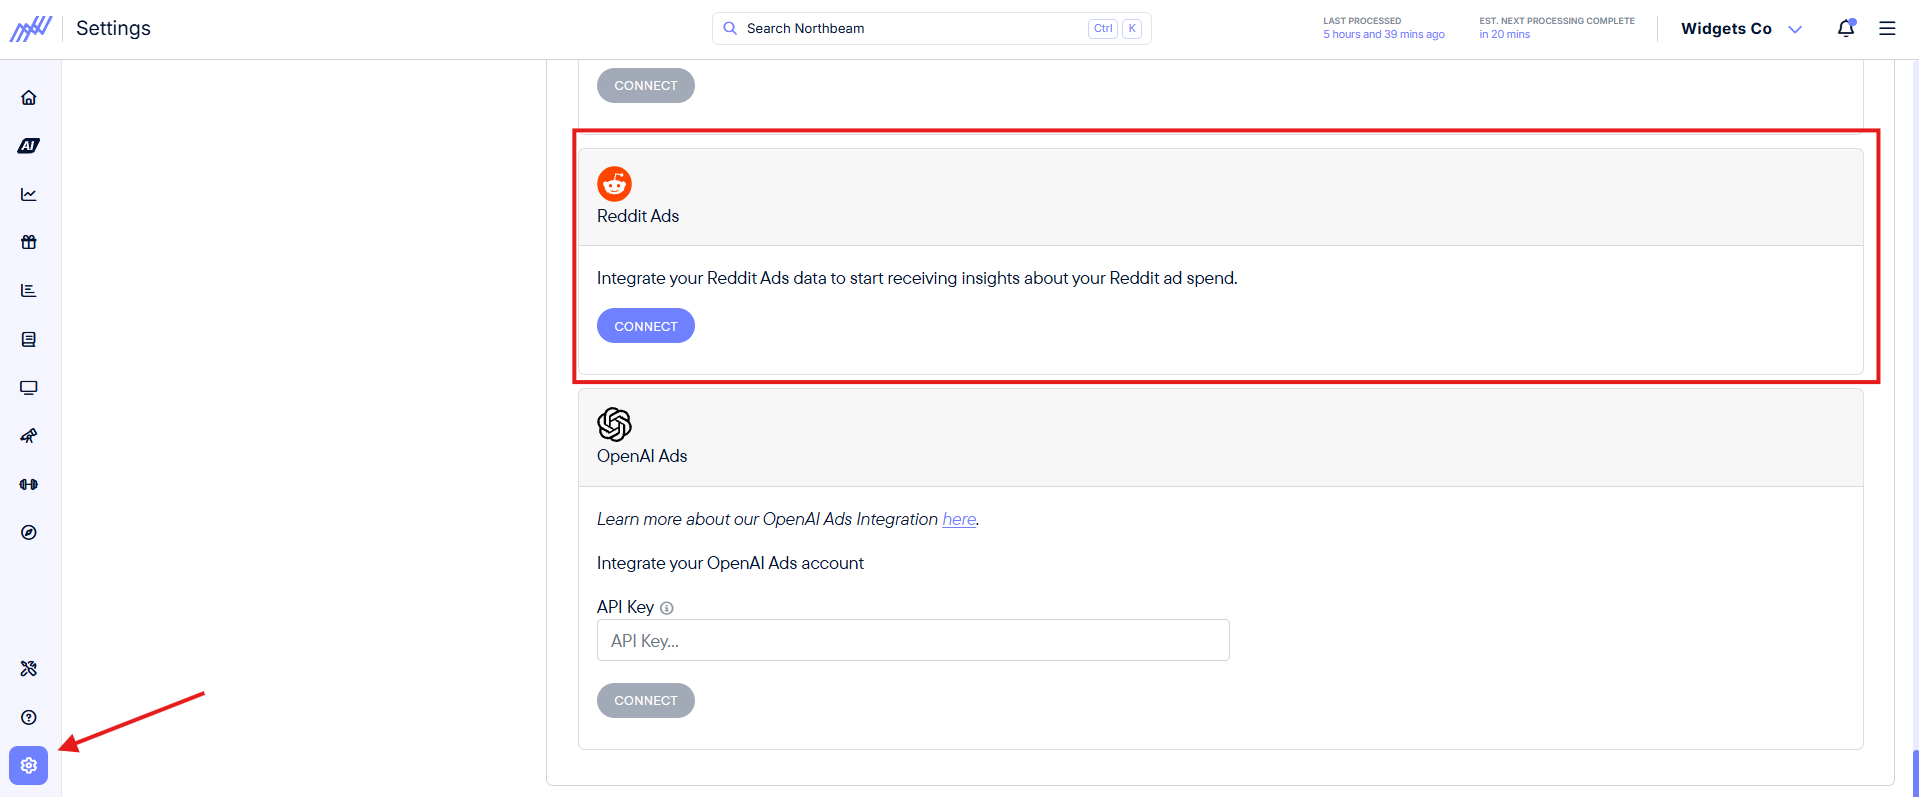Select the Settings gear icon

(29, 766)
